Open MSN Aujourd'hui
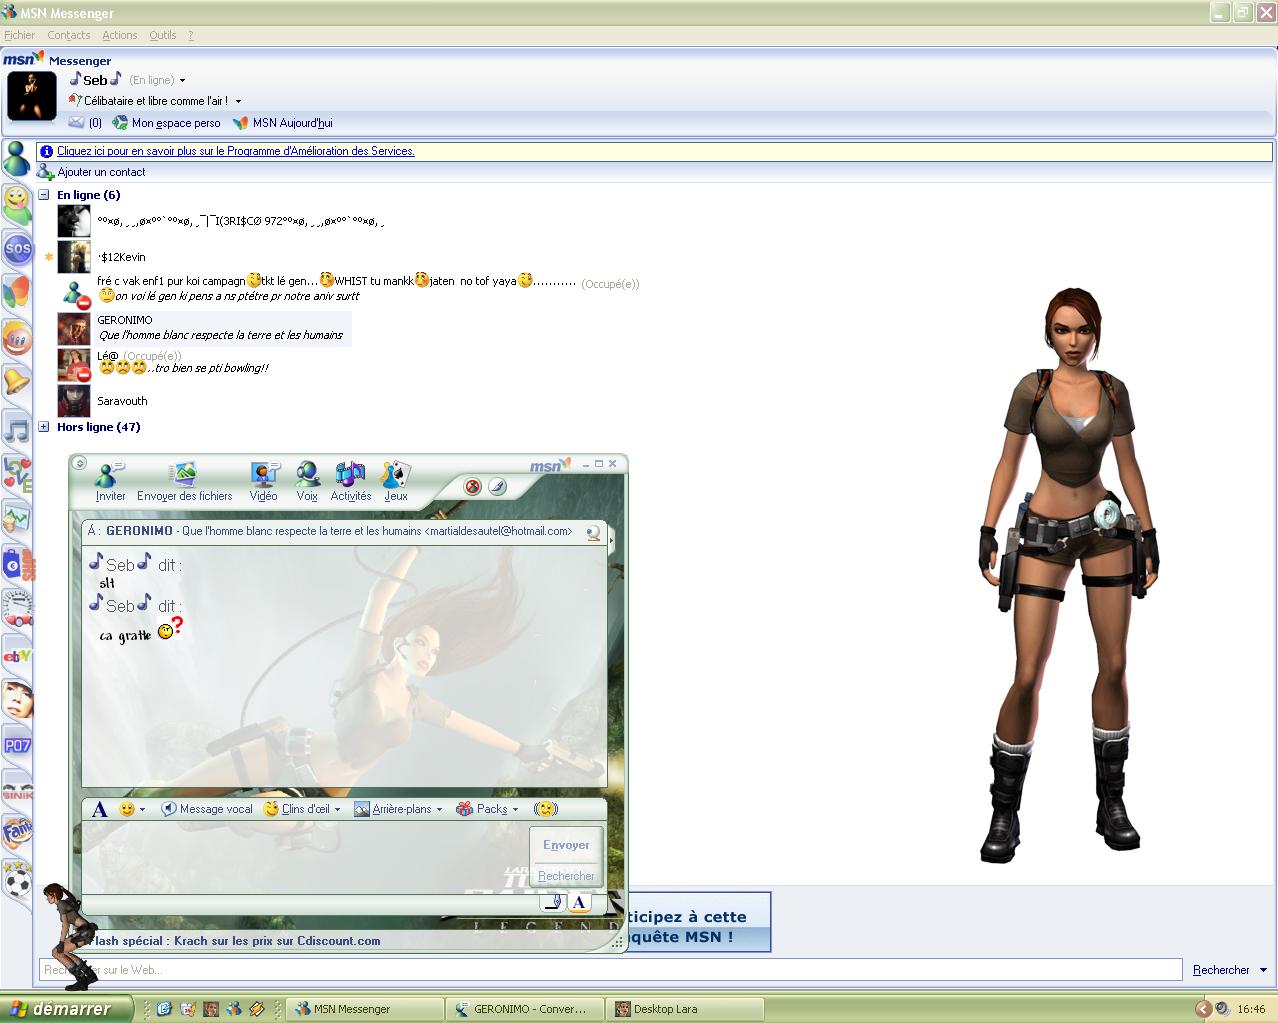 coord(283,123)
